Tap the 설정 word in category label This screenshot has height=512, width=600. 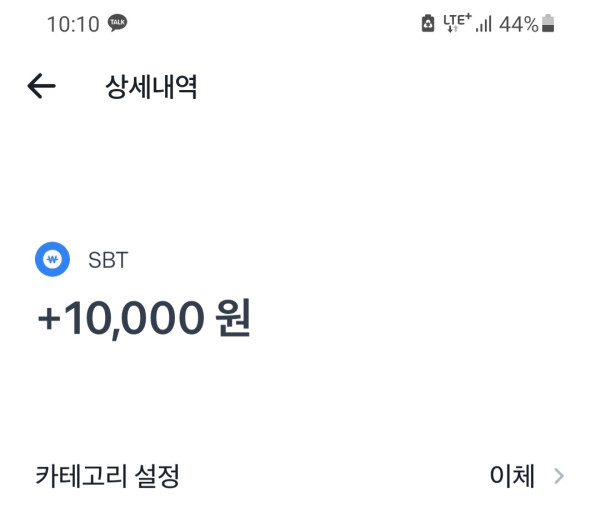[x=154, y=476]
